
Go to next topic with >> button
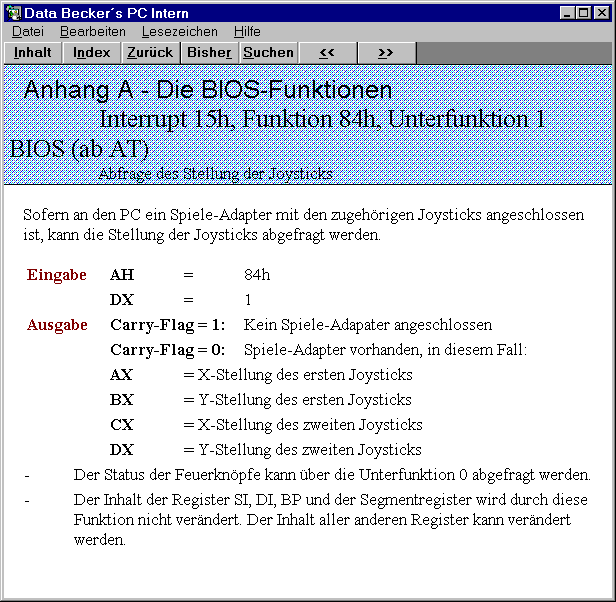click(386, 52)
